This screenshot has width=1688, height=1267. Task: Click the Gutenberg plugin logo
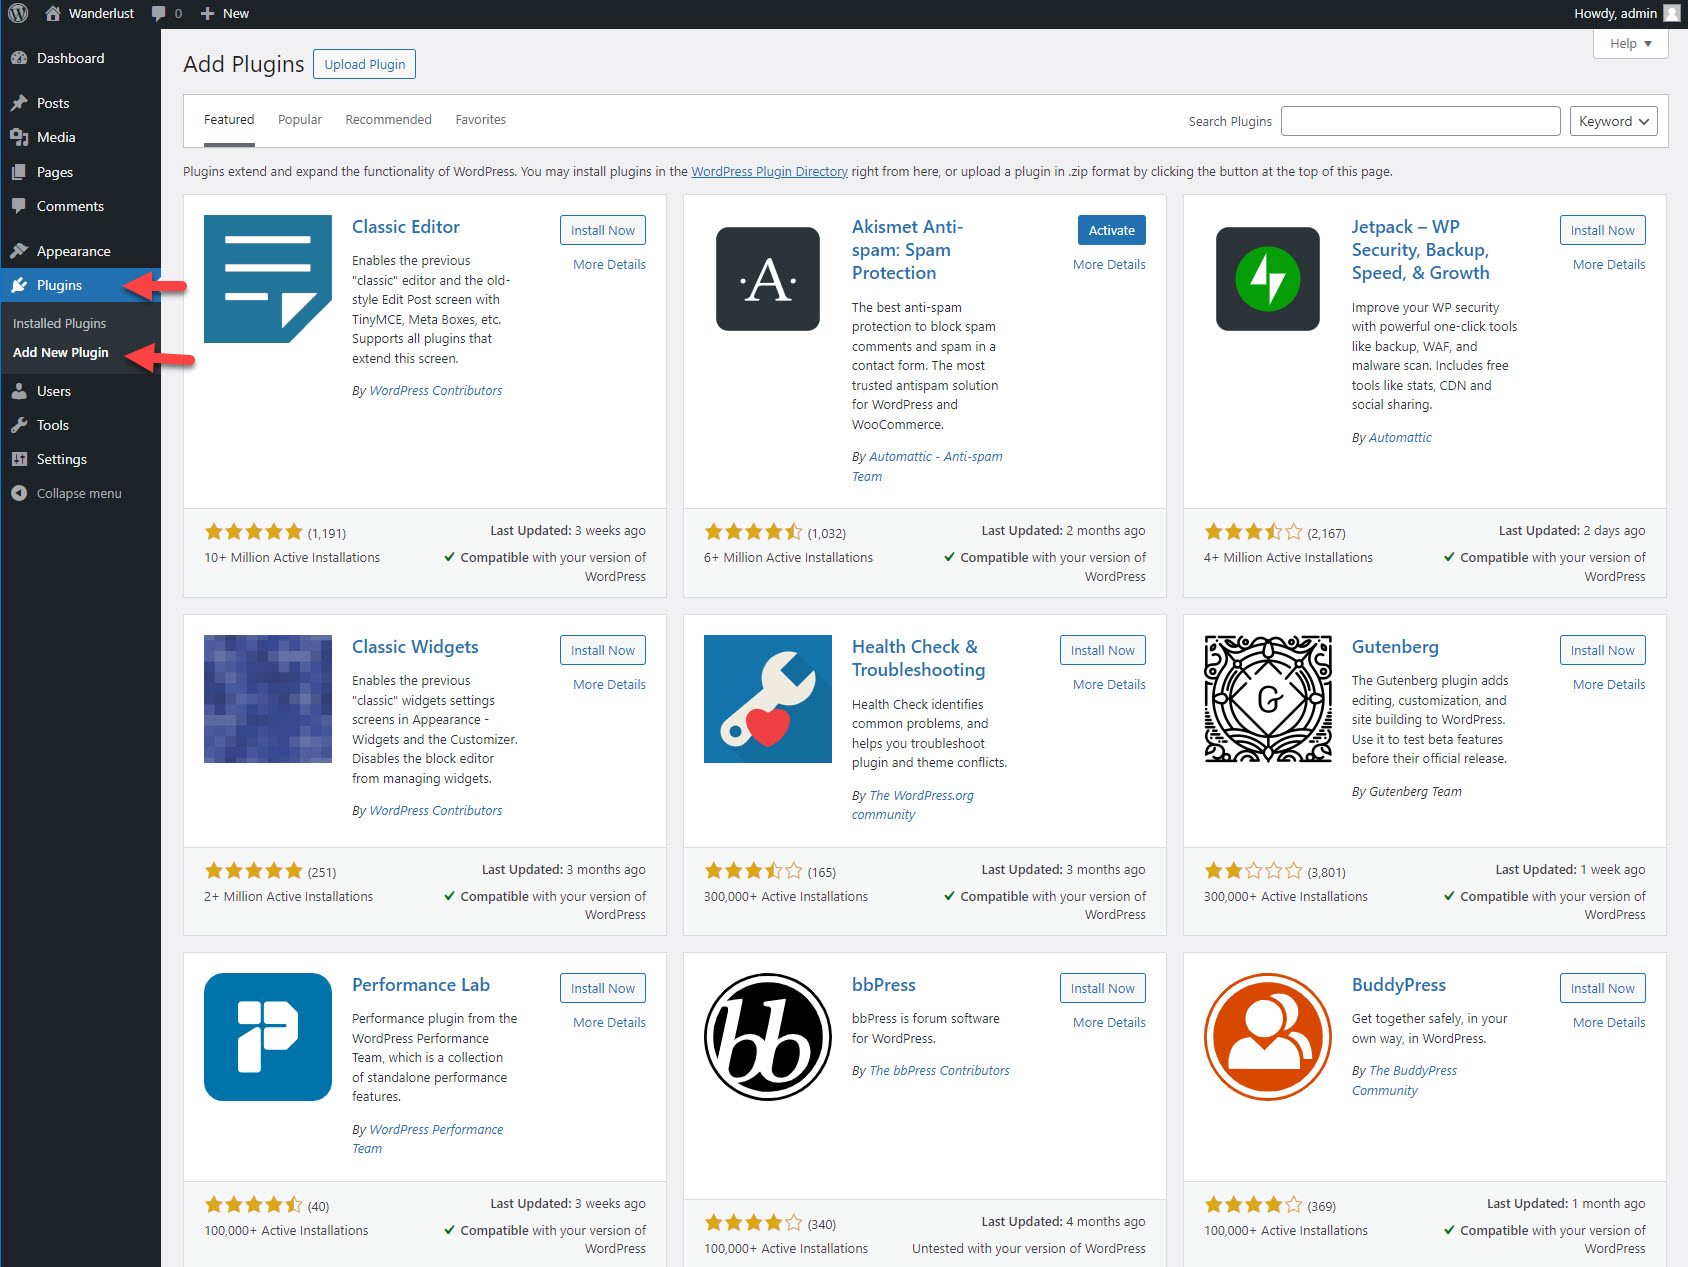[1267, 699]
